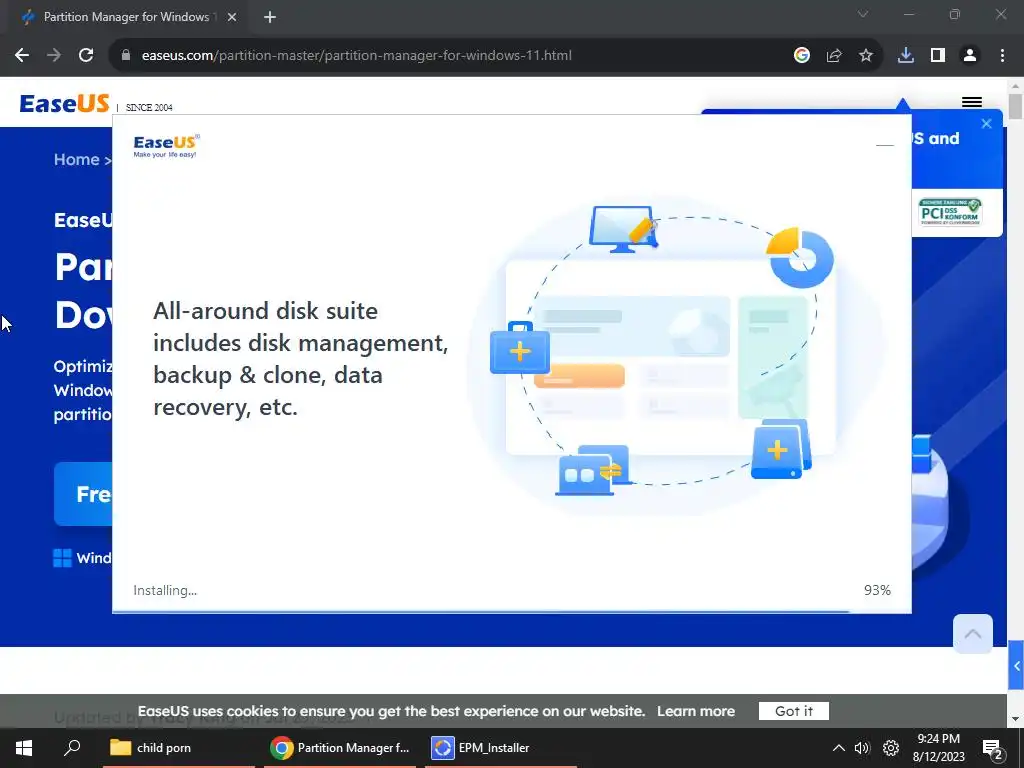The height and width of the screenshot is (768, 1024).
Task: Click the EaseUS website logo
Action: tap(64, 103)
